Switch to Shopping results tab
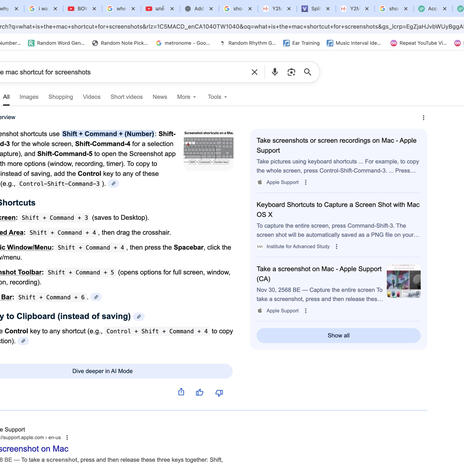 61,97
